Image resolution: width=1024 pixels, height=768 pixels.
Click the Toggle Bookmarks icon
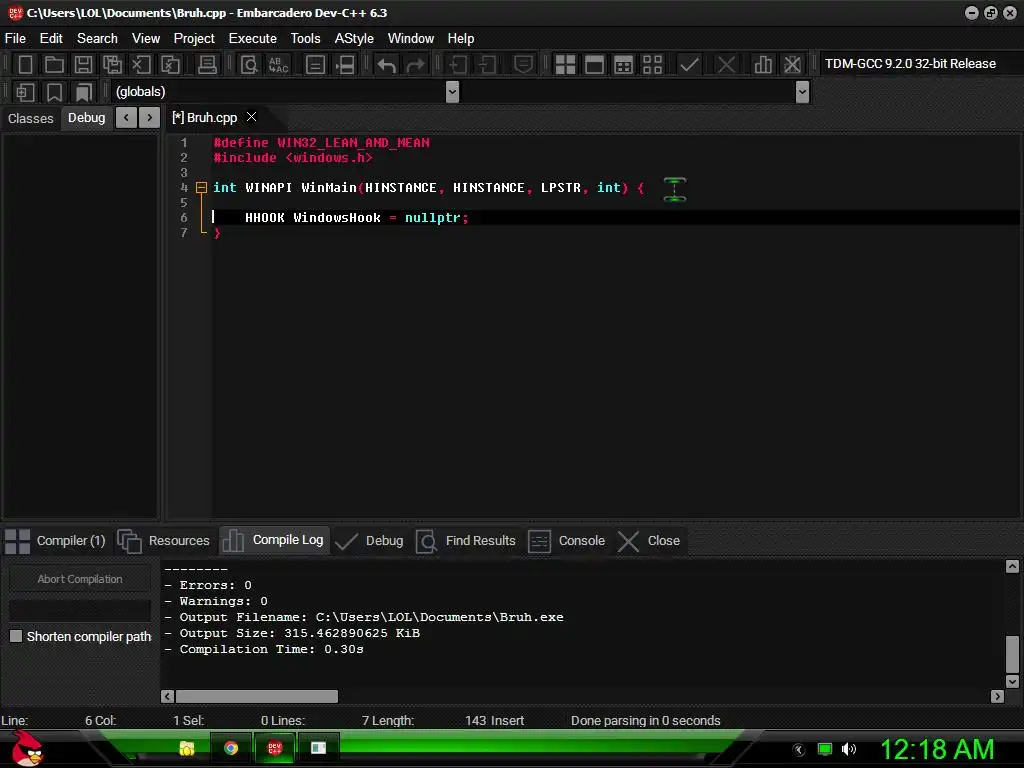coord(54,92)
